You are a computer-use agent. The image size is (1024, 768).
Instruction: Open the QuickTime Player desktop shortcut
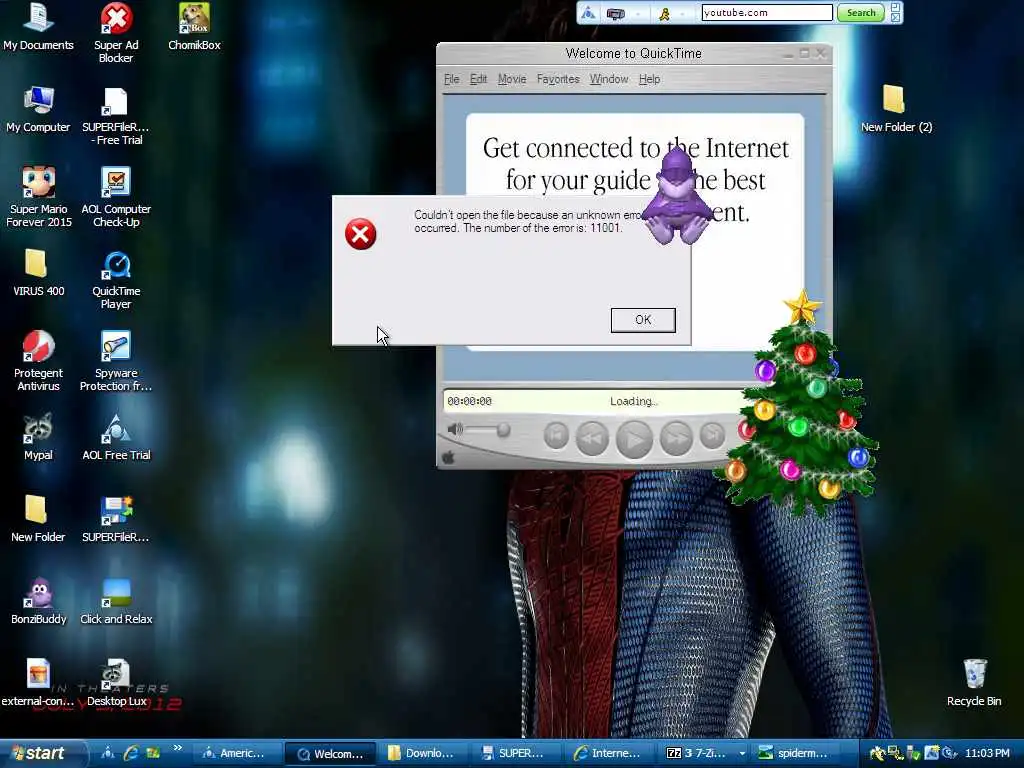[116, 280]
